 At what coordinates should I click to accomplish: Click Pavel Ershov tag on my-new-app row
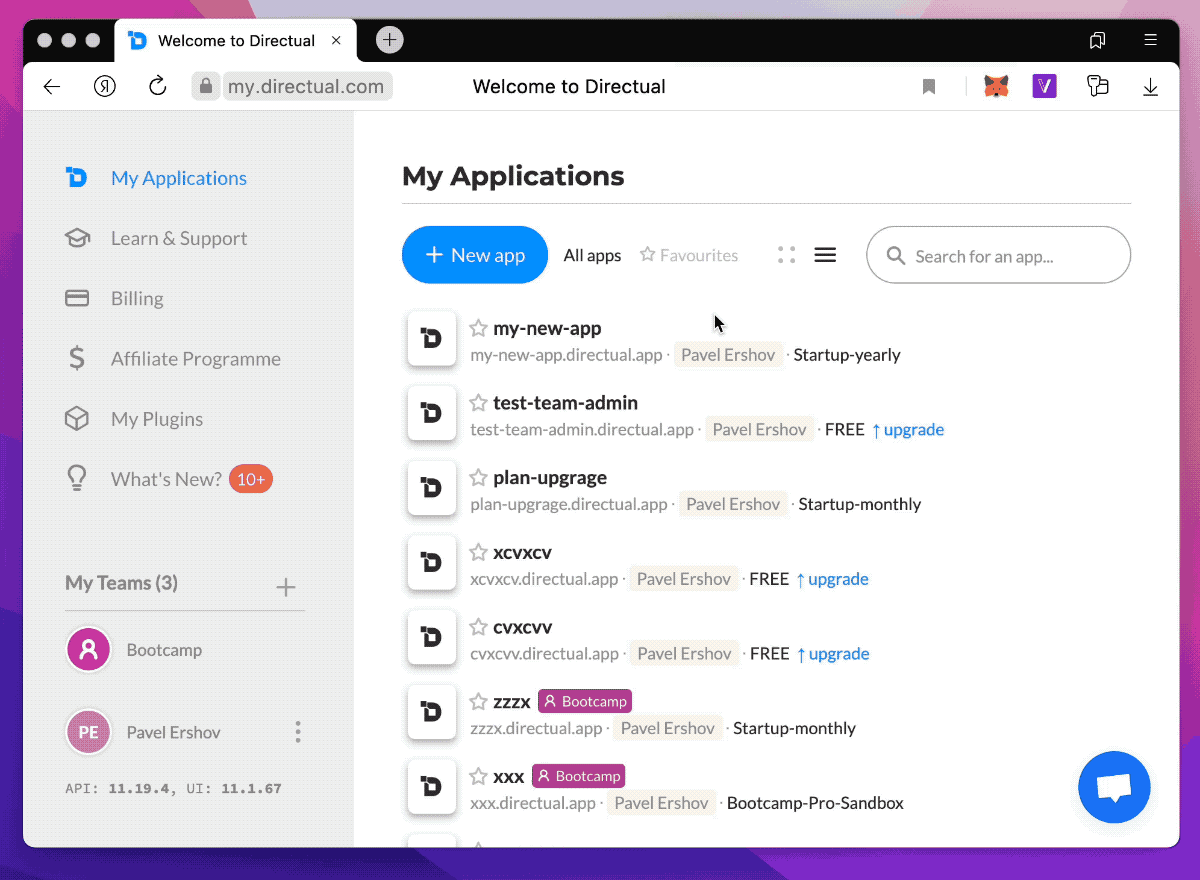tap(728, 354)
